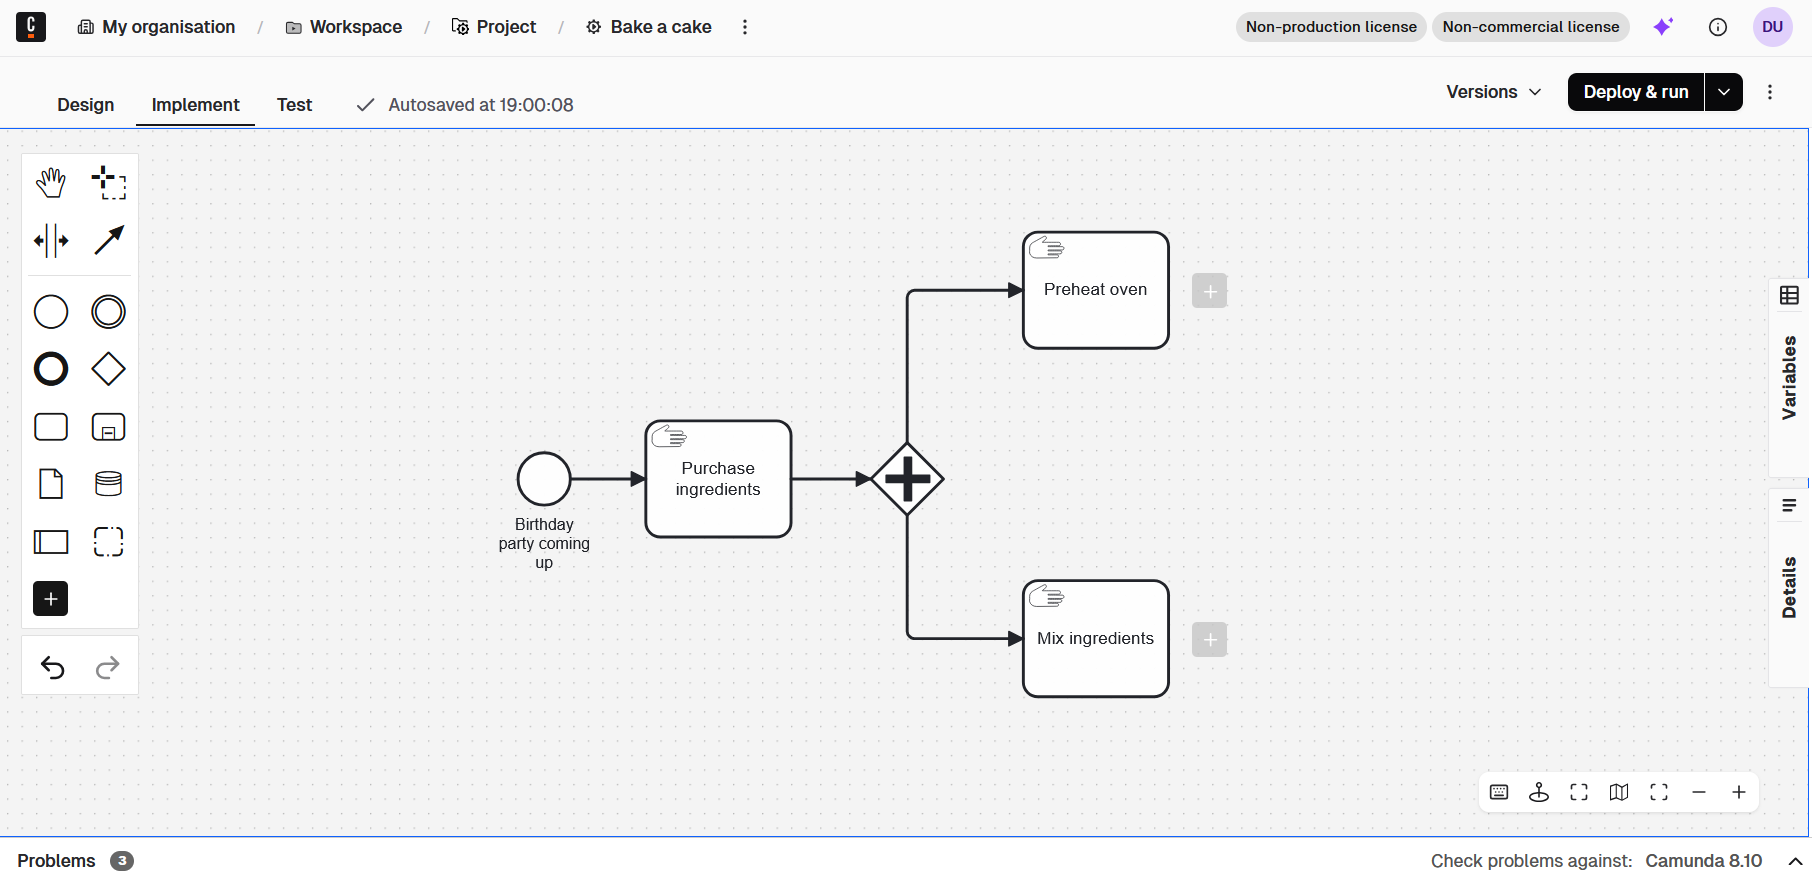Open the Versions dropdown
This screenshot has width=1812, height=880.
click(1494, 92)
